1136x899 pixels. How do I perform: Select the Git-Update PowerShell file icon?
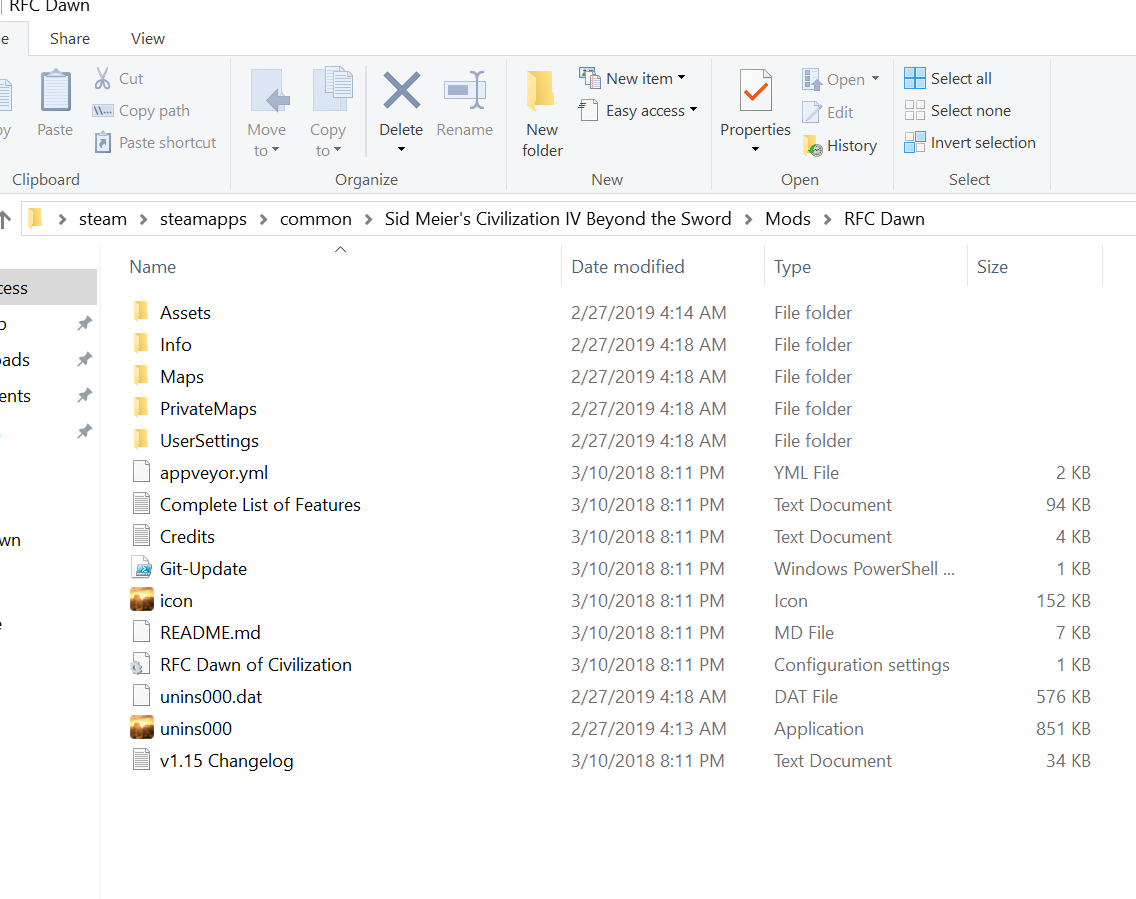(141, 569)
